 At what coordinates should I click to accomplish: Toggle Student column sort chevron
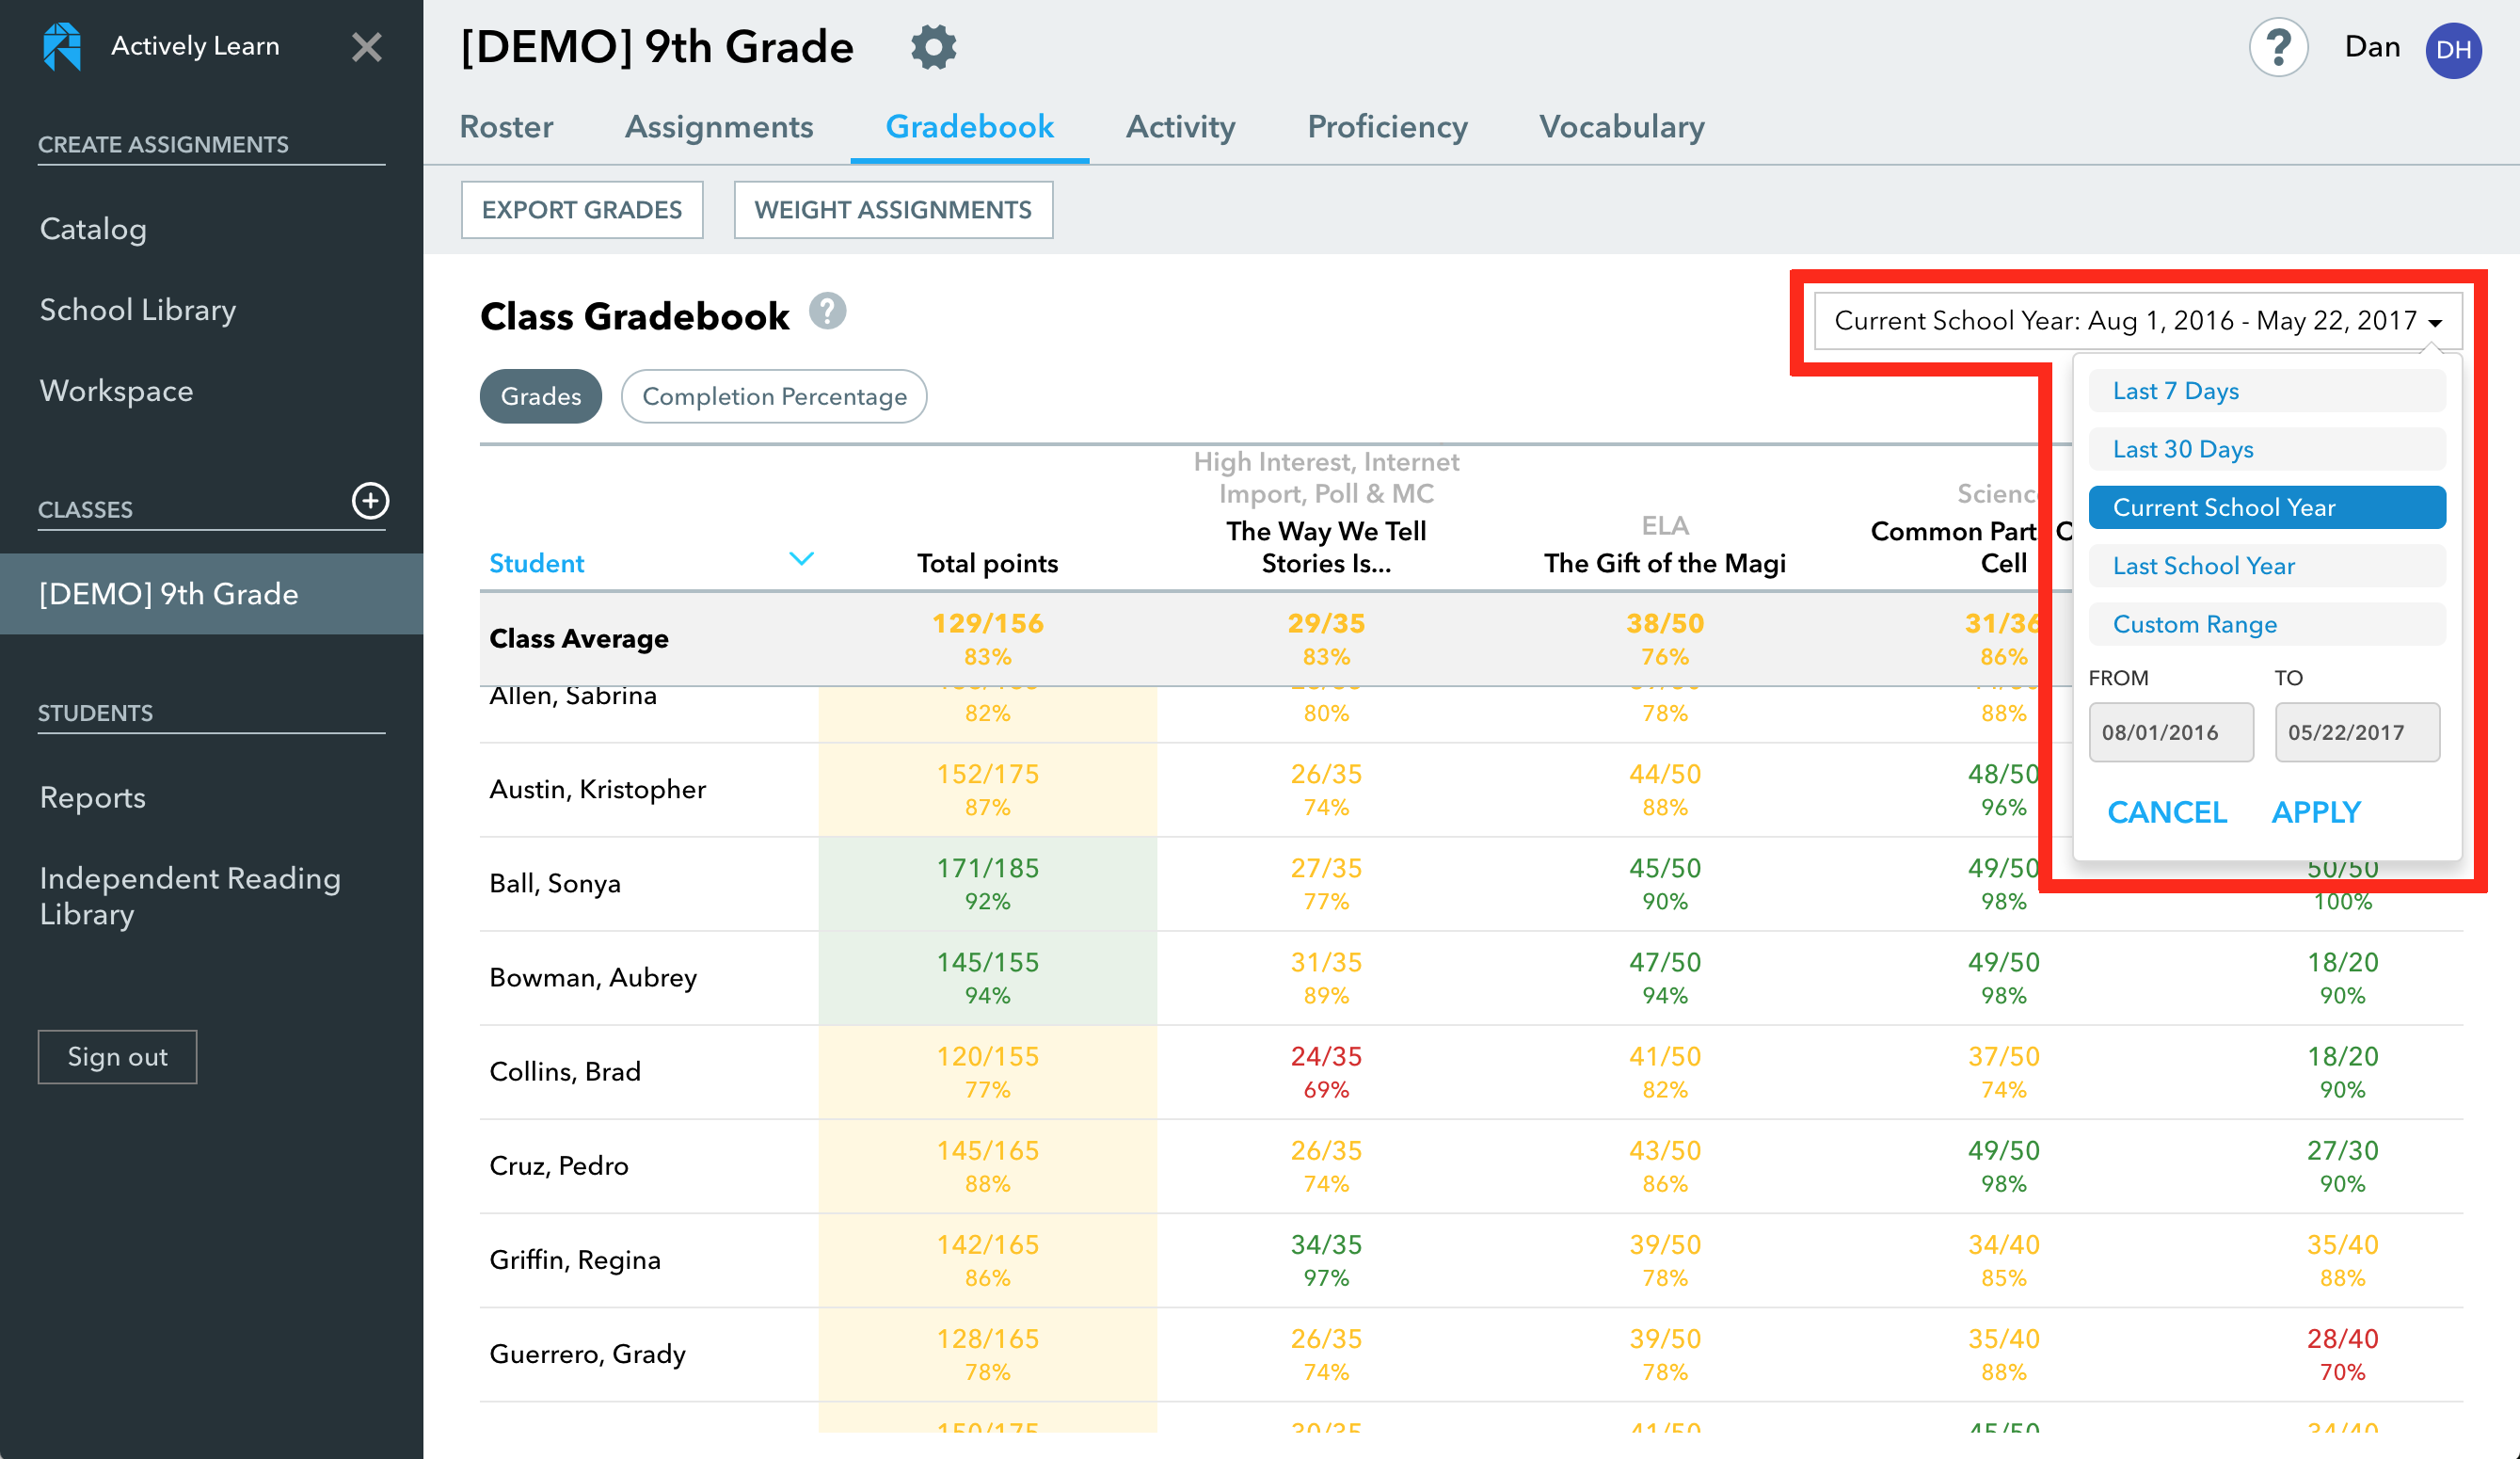coord(802,559)
